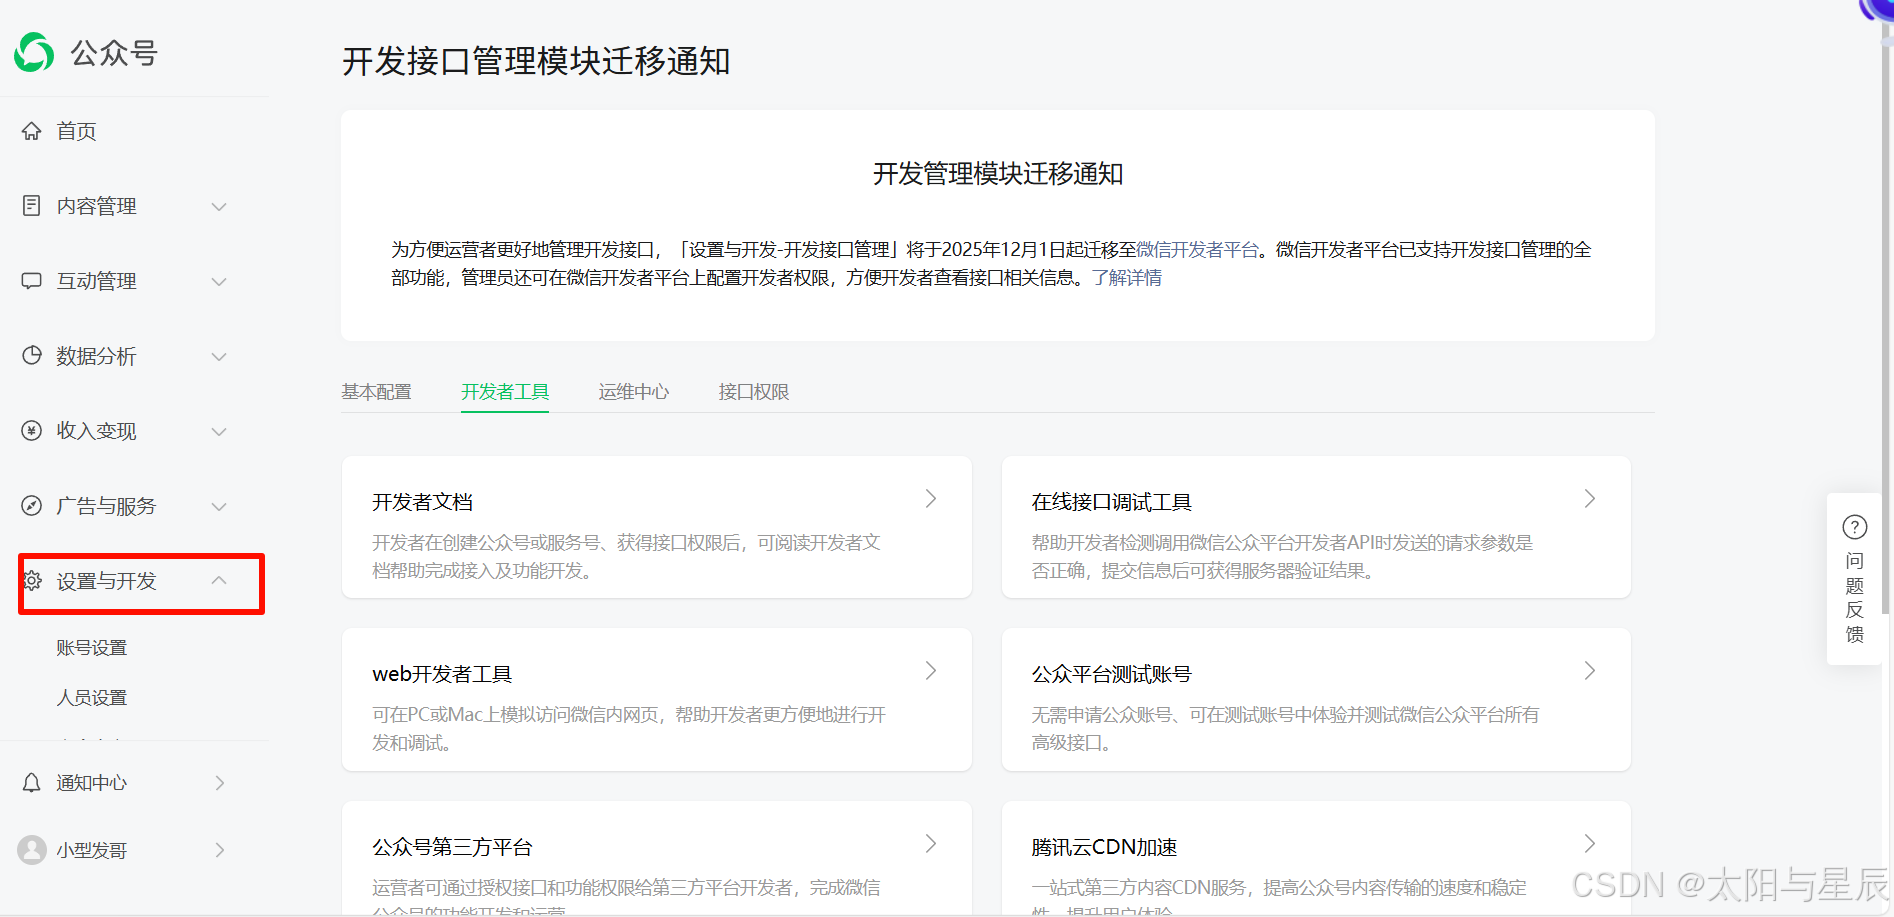Click the 设置与开发 gear icon
Screen dimensions: 1894x917
(x=31, y=581)
